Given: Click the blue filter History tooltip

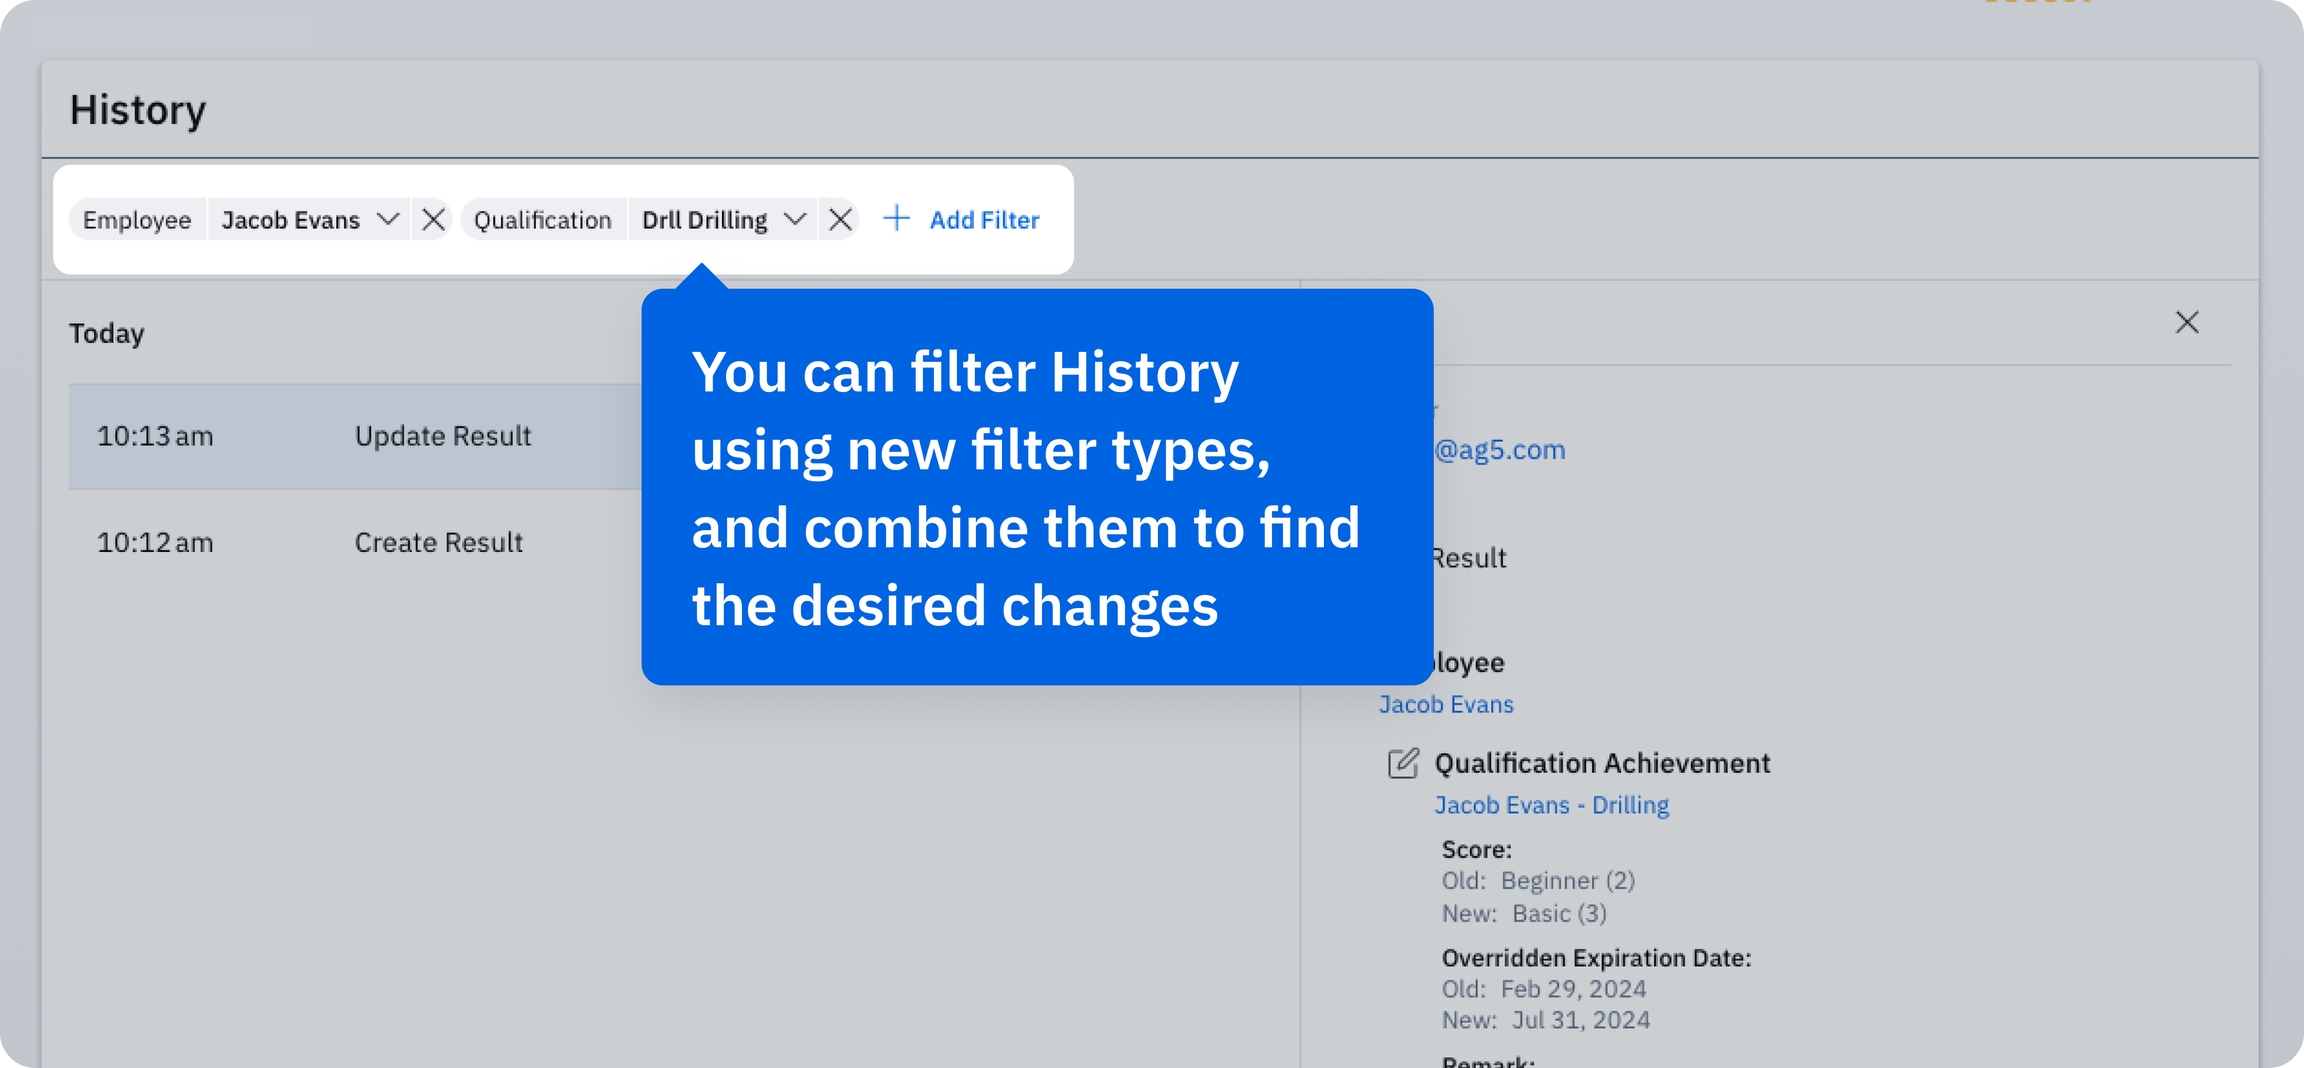Looking at the screenshot, I should (1036, 488).
